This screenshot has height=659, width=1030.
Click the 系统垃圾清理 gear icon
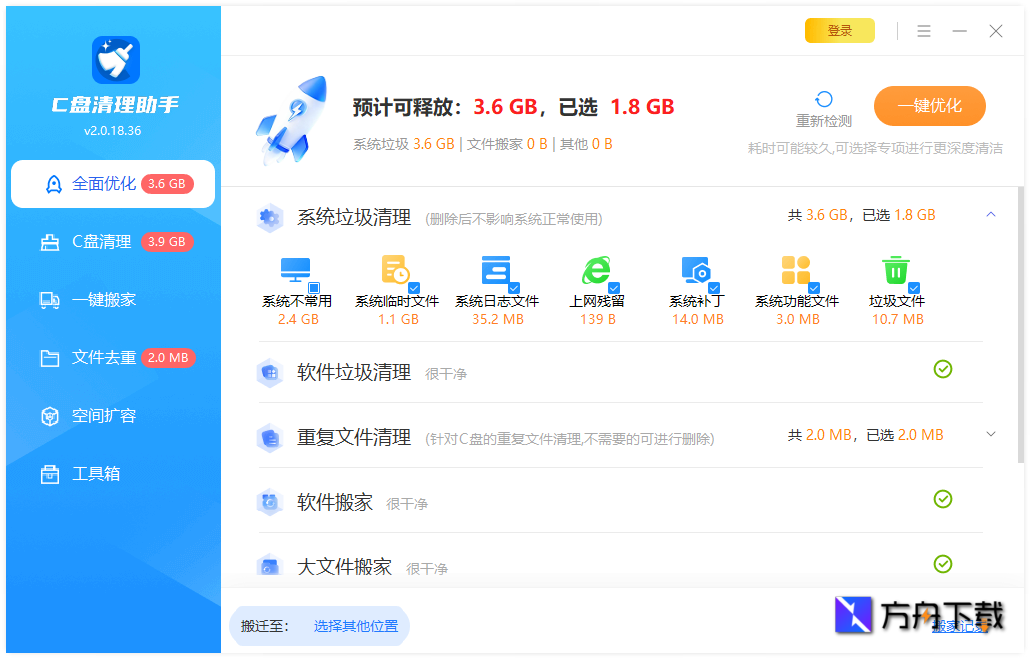coord(269,218)
